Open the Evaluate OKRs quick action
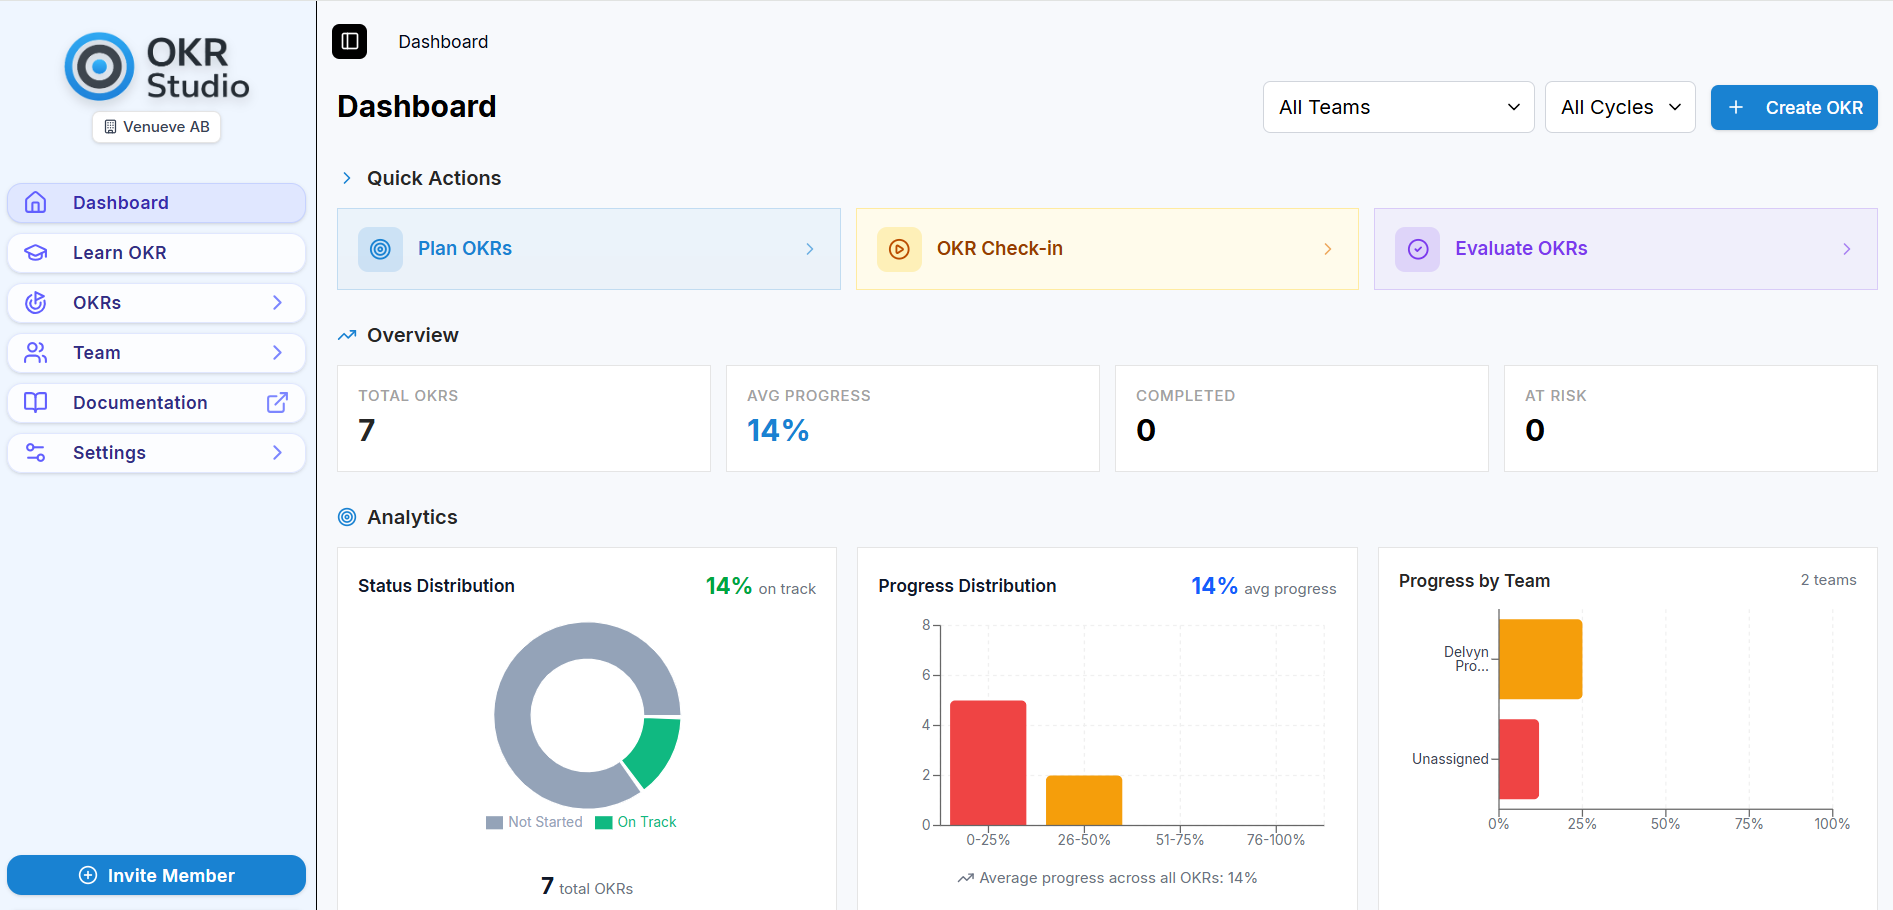This screenshot has width=1893, height=910. click(x=1626, y=249)
